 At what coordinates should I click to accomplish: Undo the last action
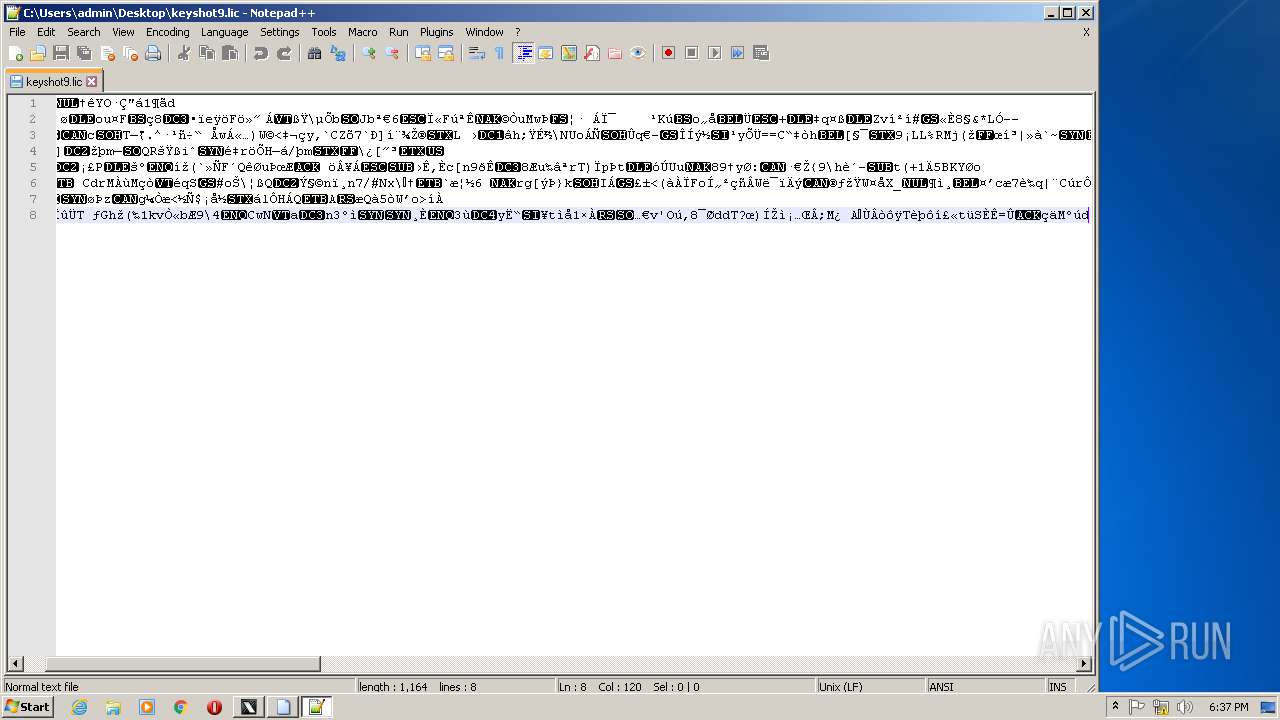click(x=261, y=53)
